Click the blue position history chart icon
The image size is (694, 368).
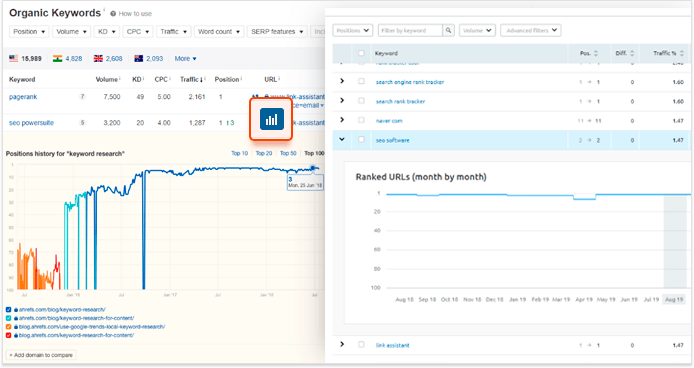pyautogui.click(x=271, y=119)
